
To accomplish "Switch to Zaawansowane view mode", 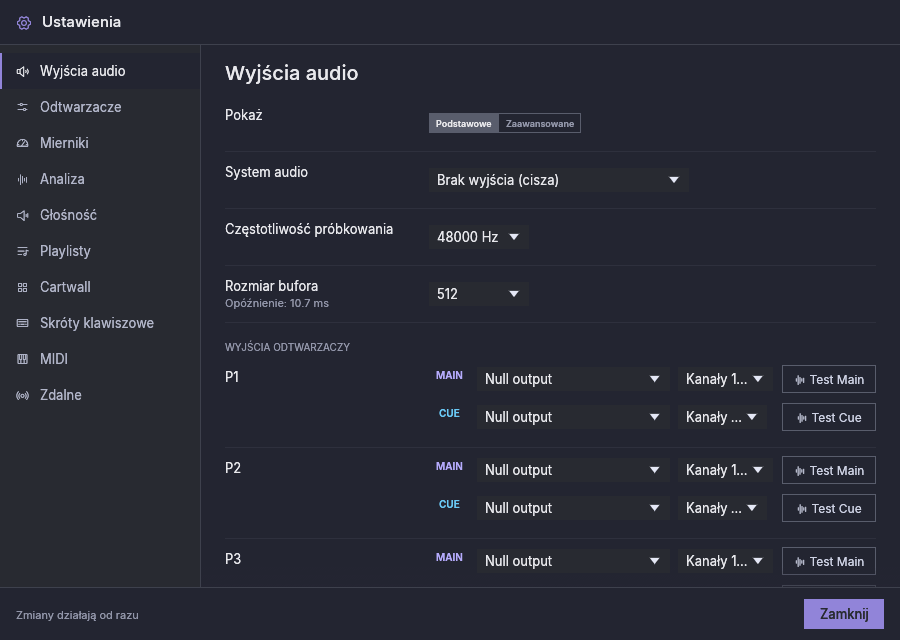I will pyautogui.click(x=540, y=123).
